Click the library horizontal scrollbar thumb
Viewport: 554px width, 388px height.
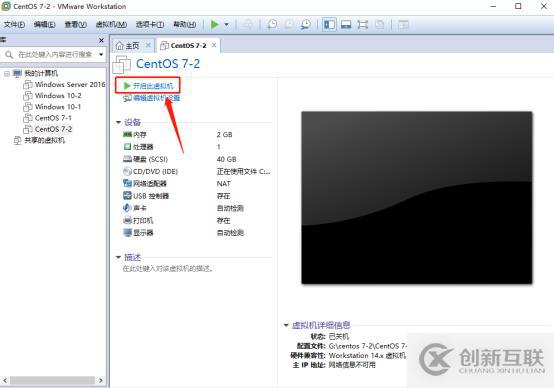pos(52,381)
